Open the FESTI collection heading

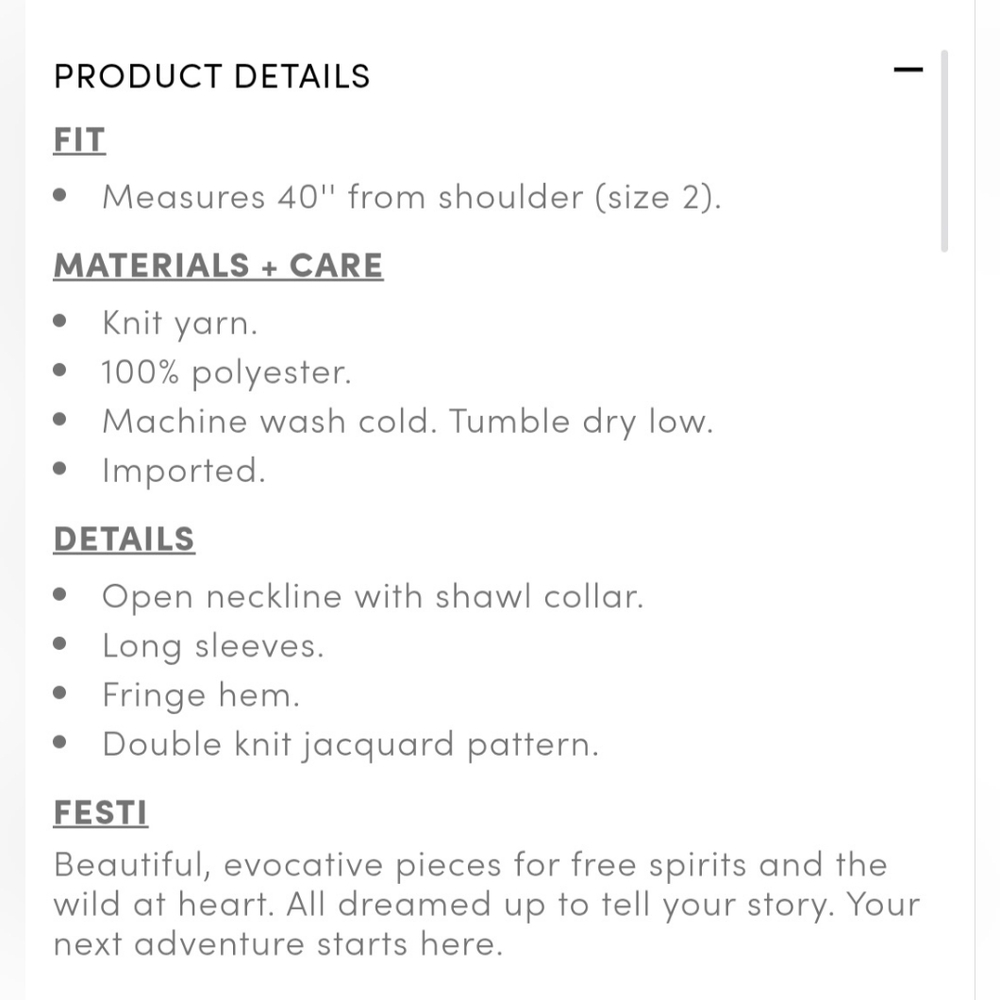click(x=100, y=813)
